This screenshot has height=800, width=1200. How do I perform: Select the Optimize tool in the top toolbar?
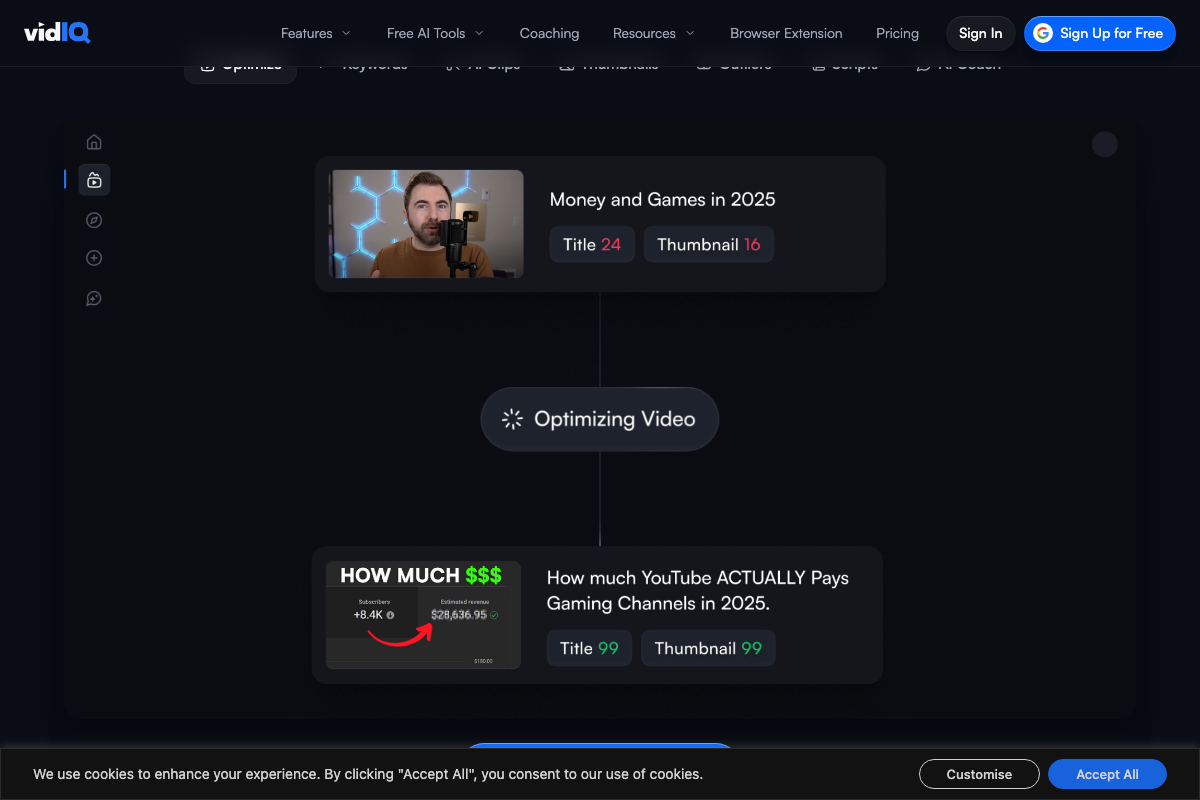point(240,63)
